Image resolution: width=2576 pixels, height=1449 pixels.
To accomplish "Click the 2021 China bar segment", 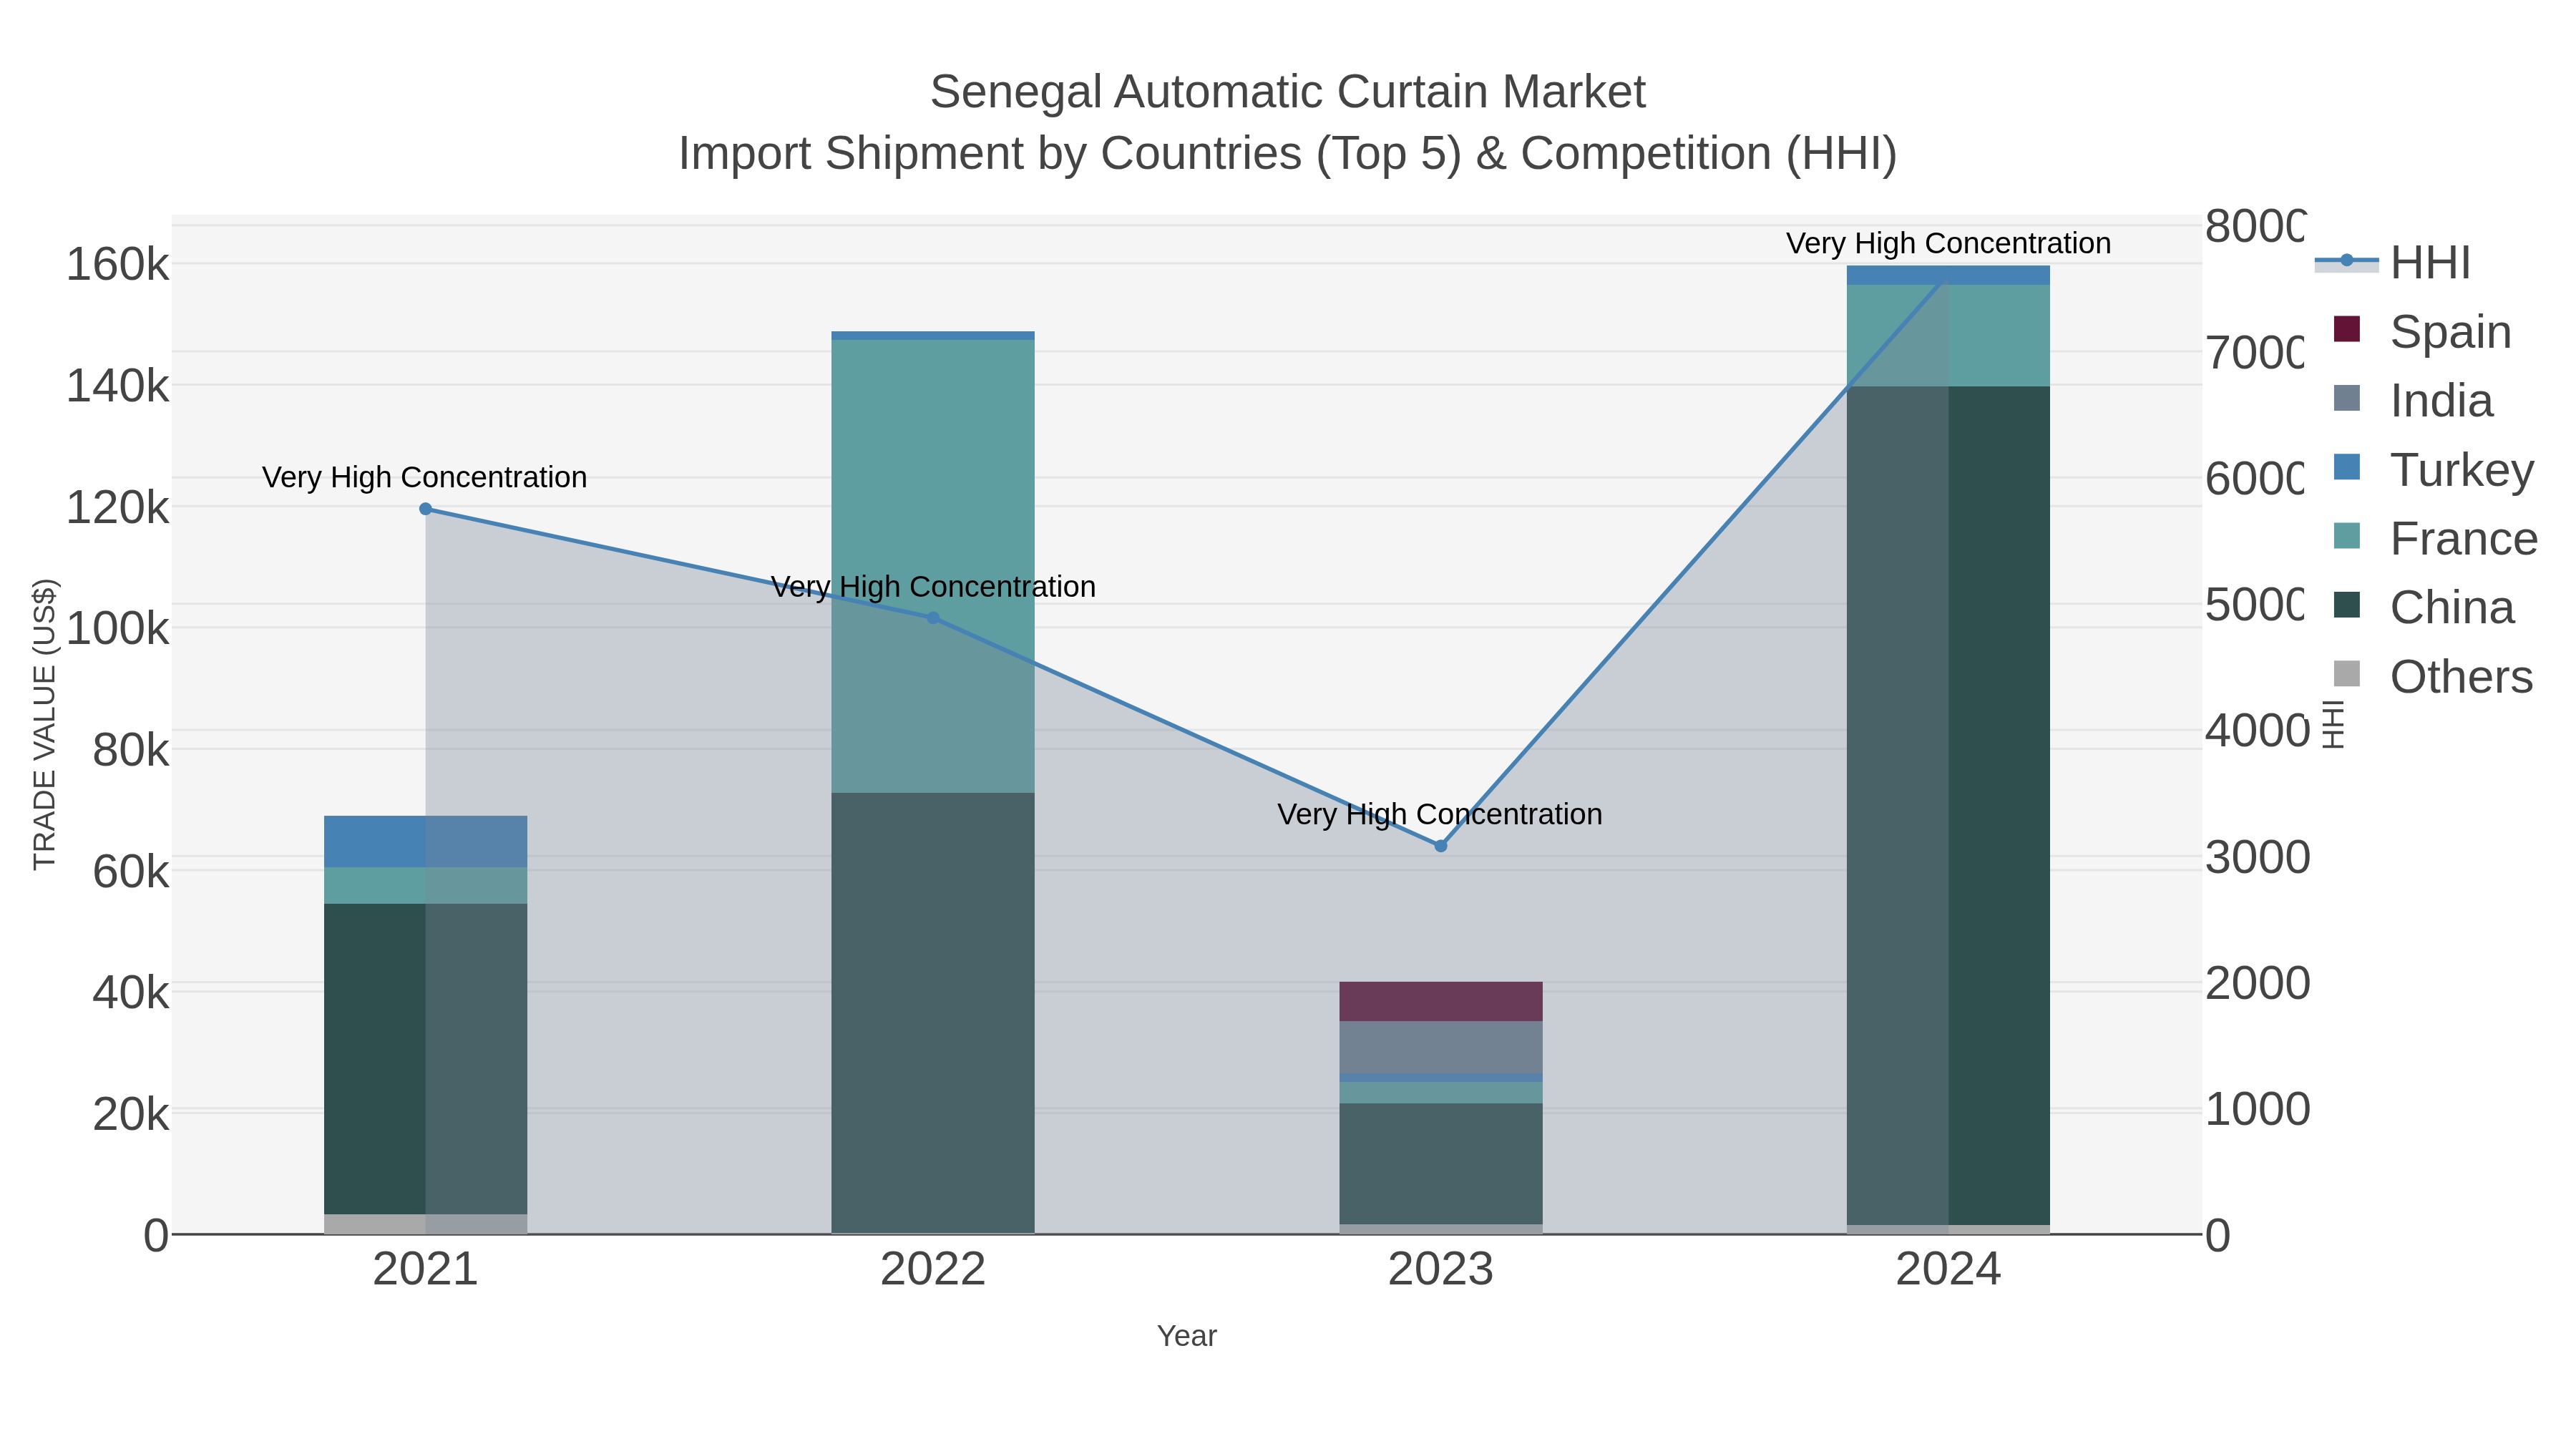I will pos(425,1059).
